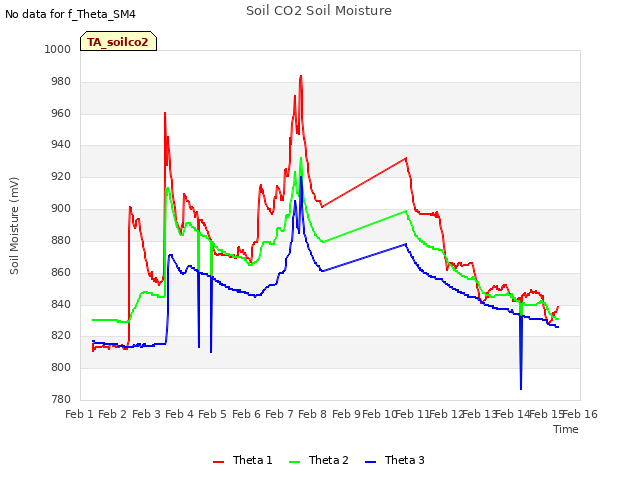This screenshot has width=640, height=480.
Task: Toggle Theta 2 legend entry
Action: (x=319, y=460)
